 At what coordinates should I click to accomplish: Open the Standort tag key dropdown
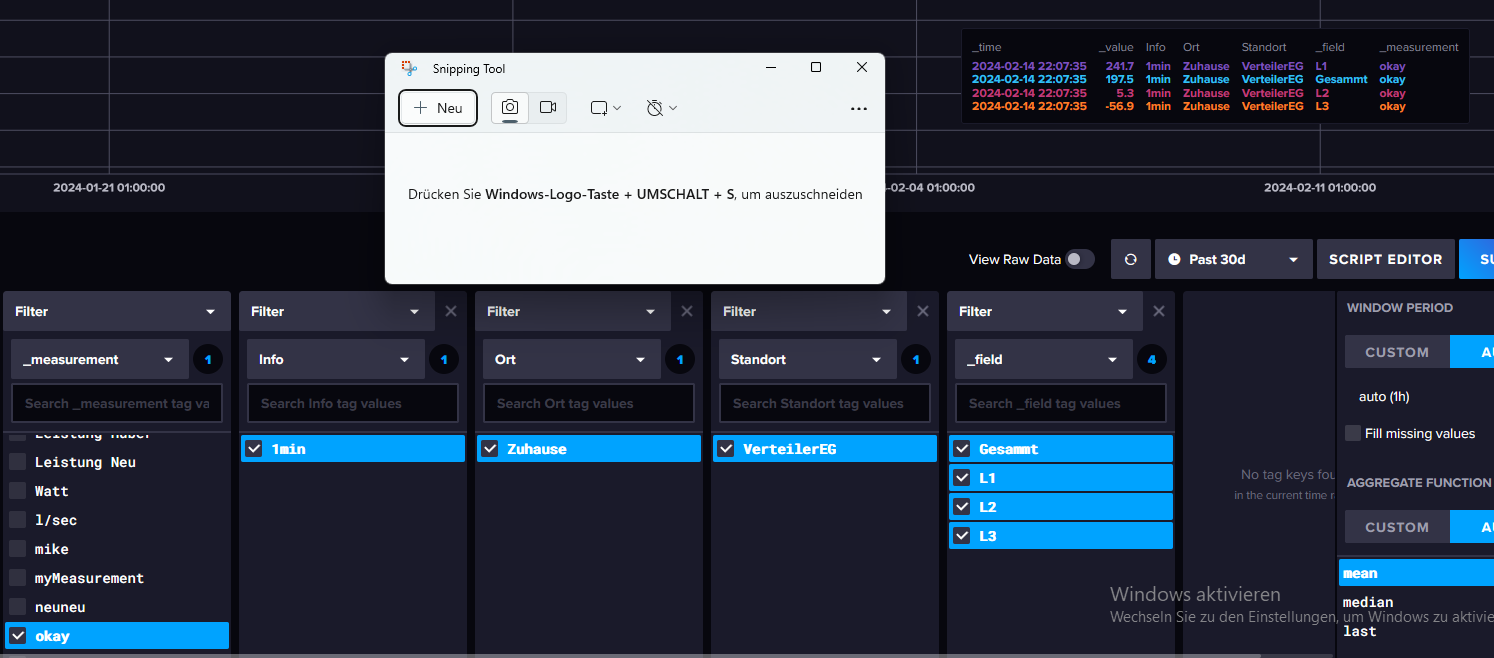807,359
